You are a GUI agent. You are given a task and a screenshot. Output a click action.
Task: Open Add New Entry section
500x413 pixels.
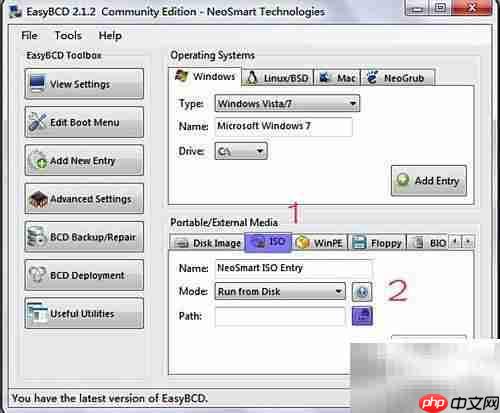tap(84, 160)
